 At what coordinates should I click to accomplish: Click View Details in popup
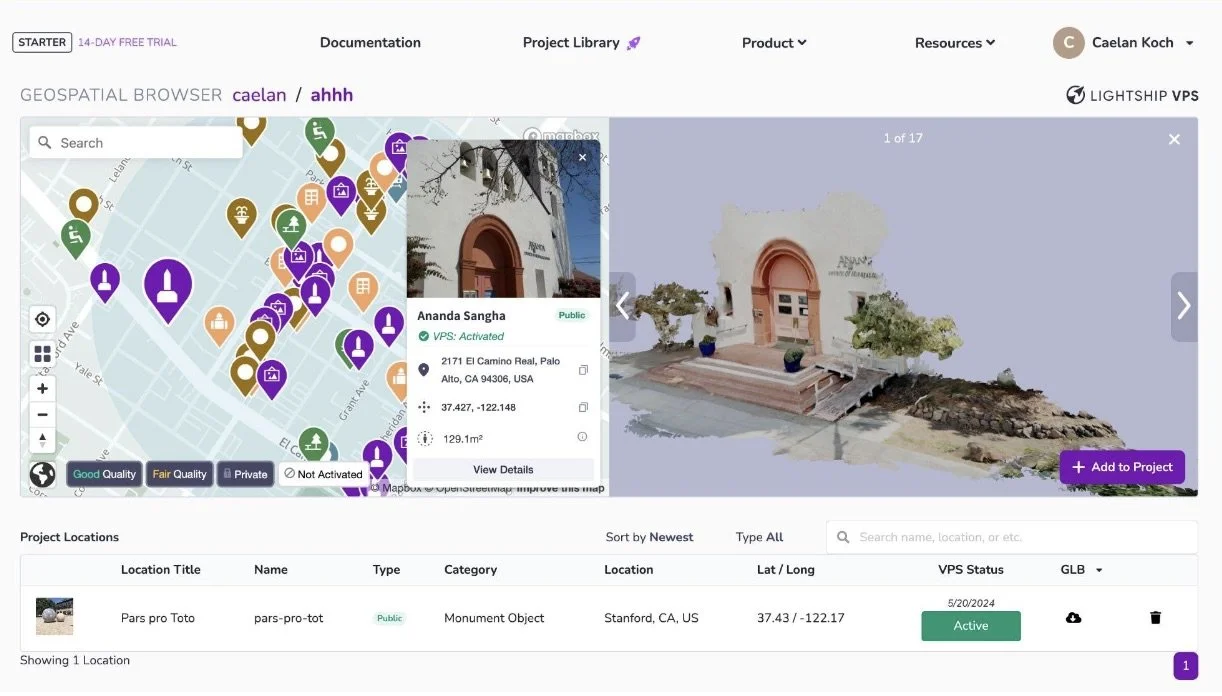click(x=503, y=469)
